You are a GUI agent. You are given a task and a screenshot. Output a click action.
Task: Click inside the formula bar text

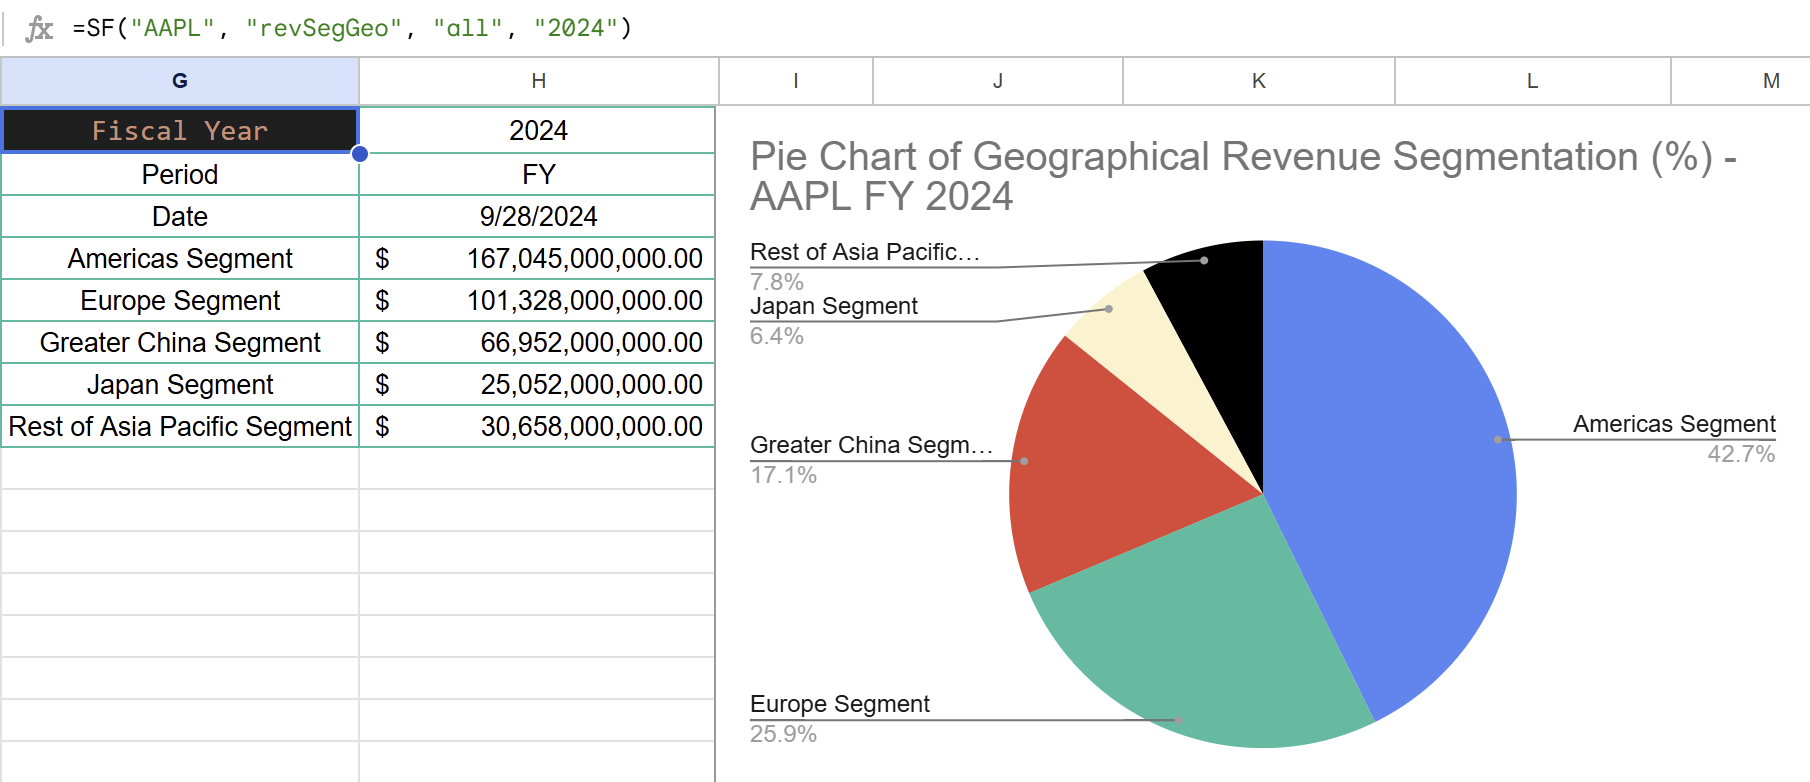(x=352, y=28)
